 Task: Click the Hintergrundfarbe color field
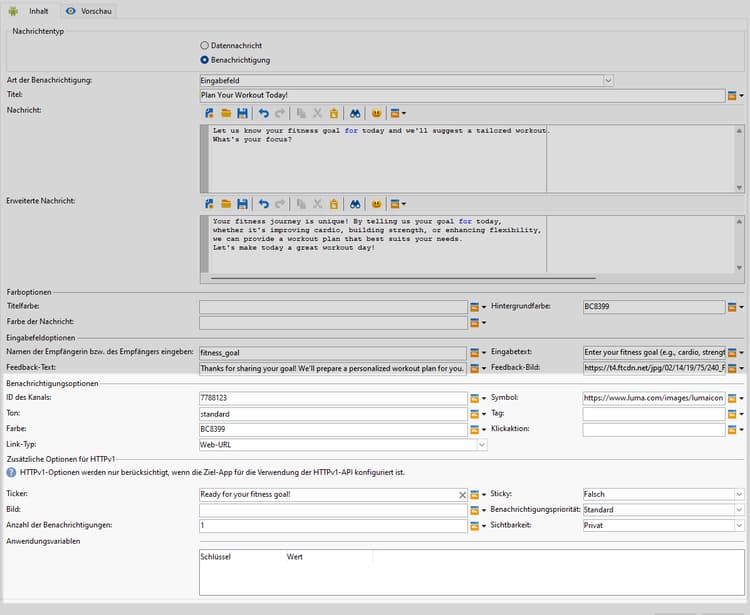pyautogui.click(x=653, y=308)
